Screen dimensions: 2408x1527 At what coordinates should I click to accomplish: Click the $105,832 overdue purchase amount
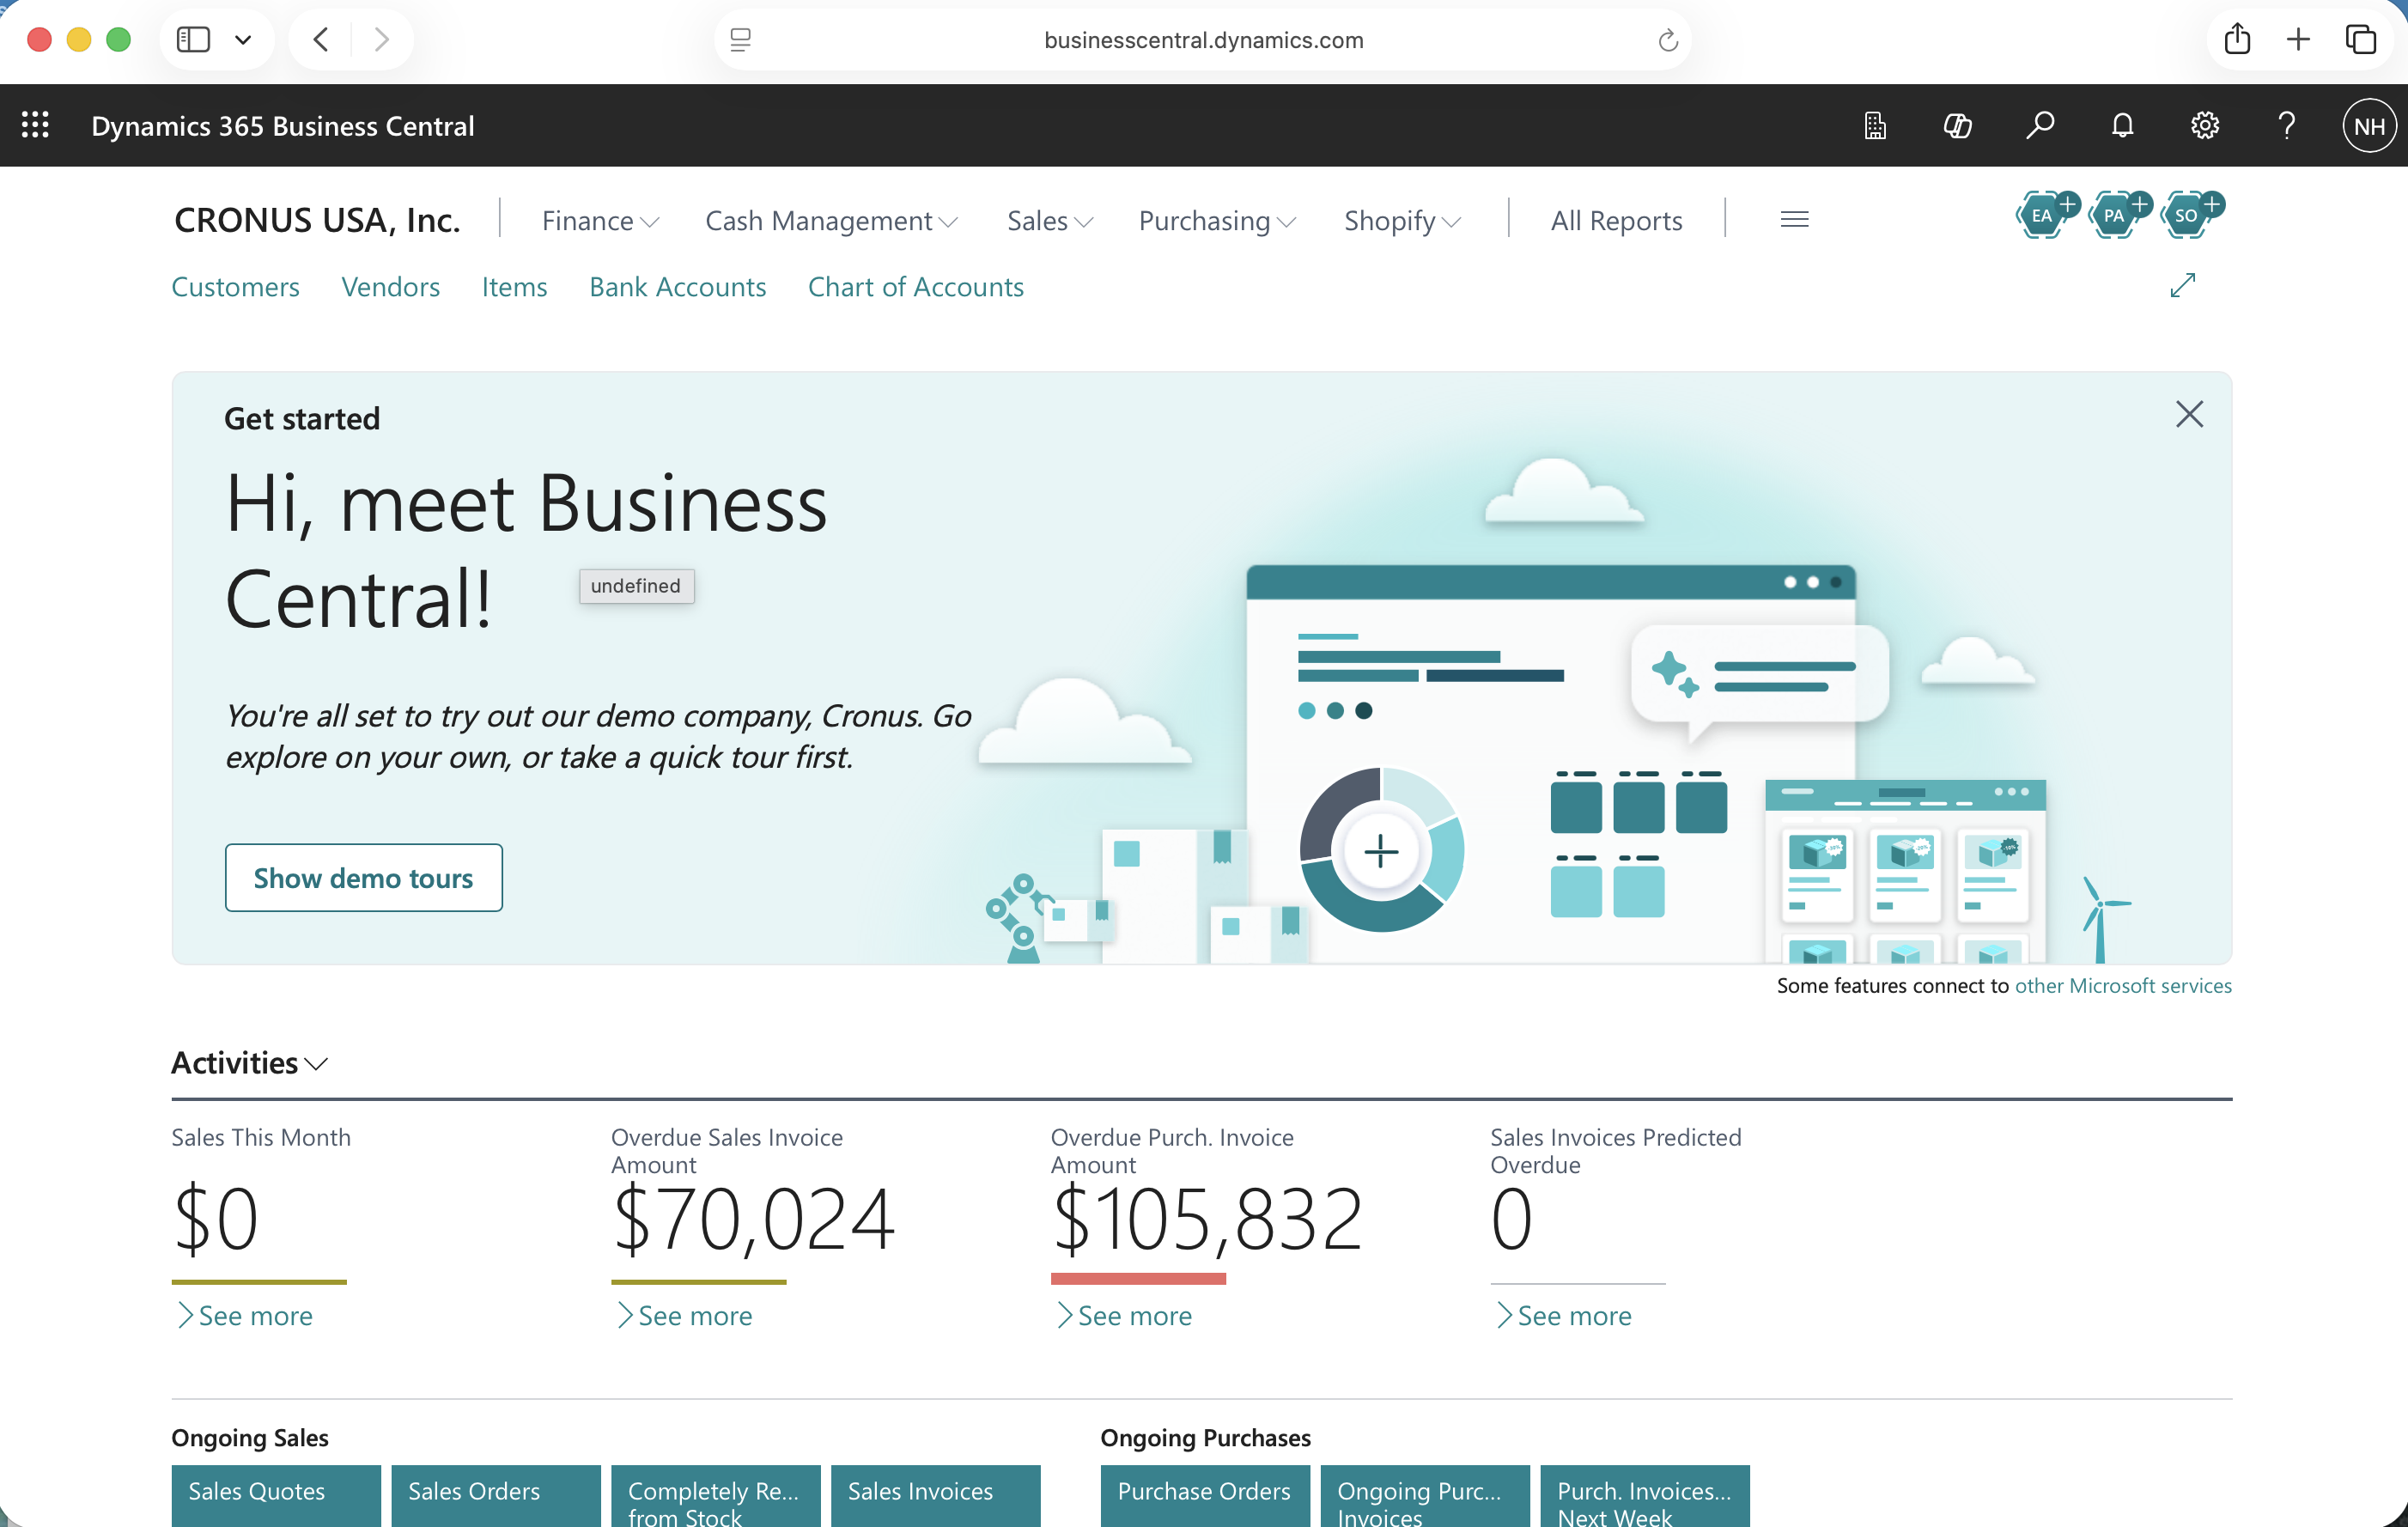click(x=1207, y=1218)
